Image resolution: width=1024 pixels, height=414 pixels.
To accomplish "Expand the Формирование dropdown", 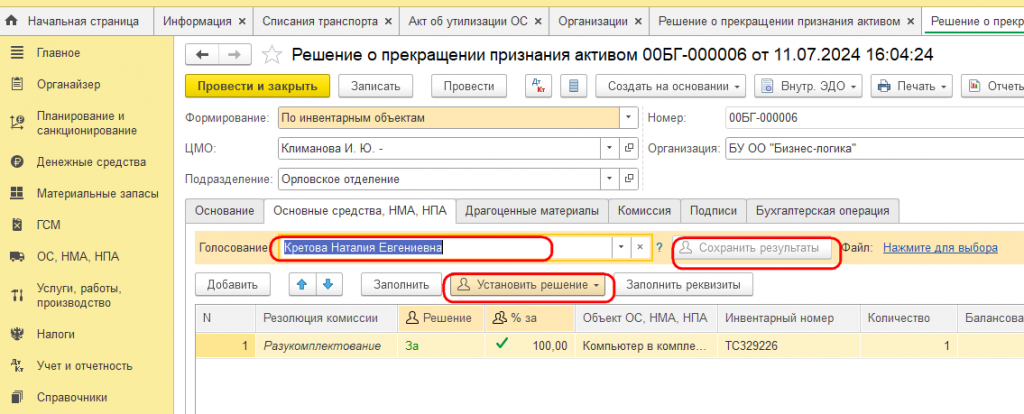I will (628, 118).
